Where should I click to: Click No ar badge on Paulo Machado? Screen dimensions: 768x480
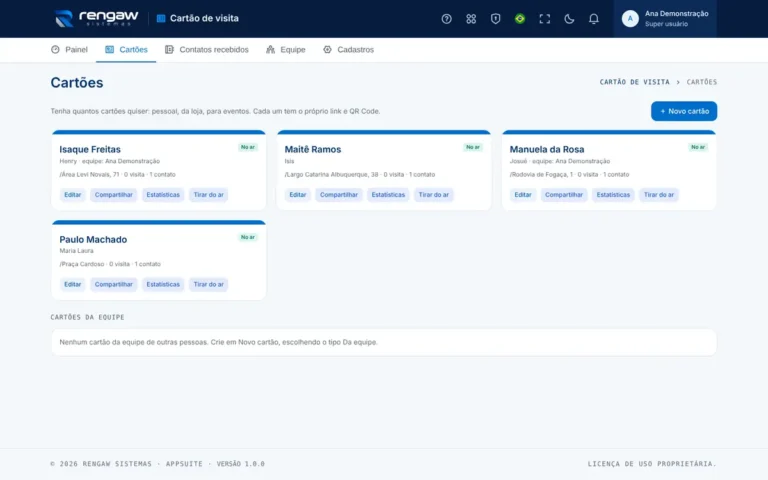(248, 237)
